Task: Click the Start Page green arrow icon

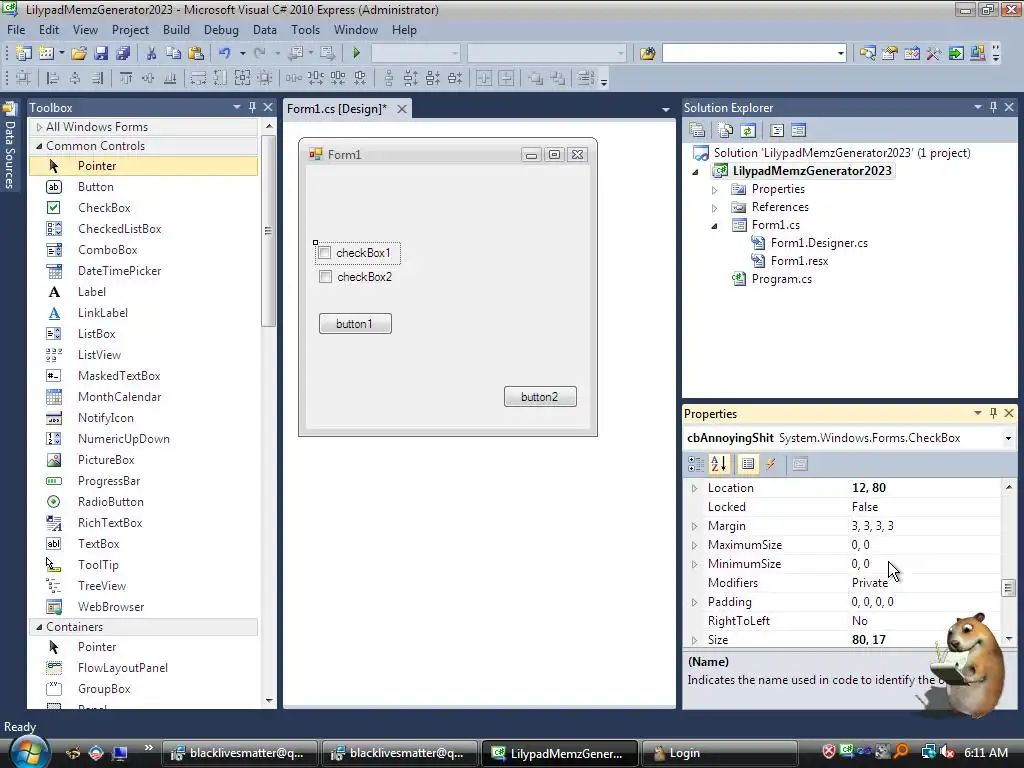Action: [956, 53]
